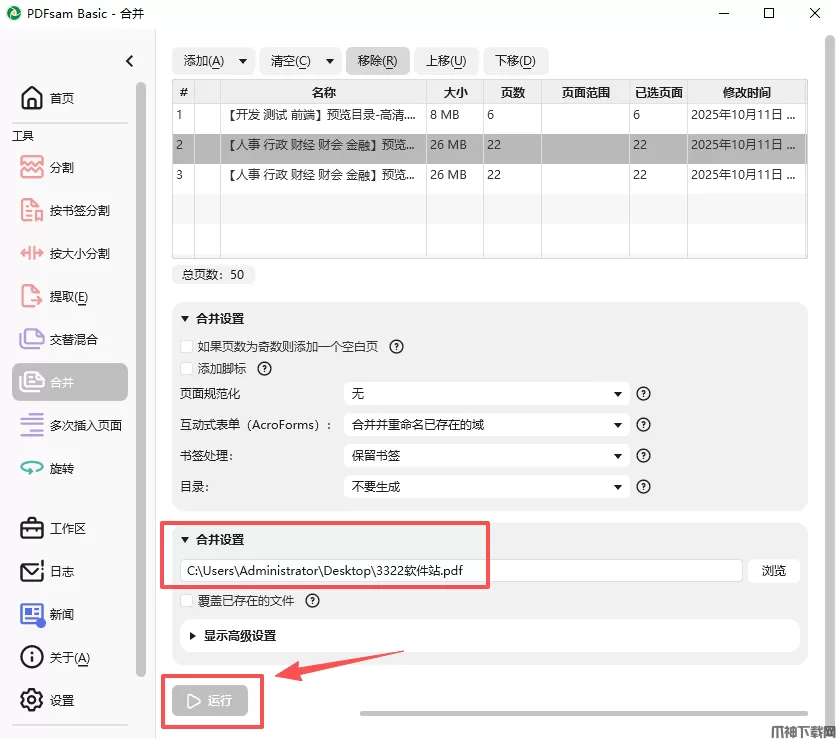The height and width of the screenshot is (739, 836).
Task: Collapse the sidebar with the left chevron
Action: [x=129, y=61]
